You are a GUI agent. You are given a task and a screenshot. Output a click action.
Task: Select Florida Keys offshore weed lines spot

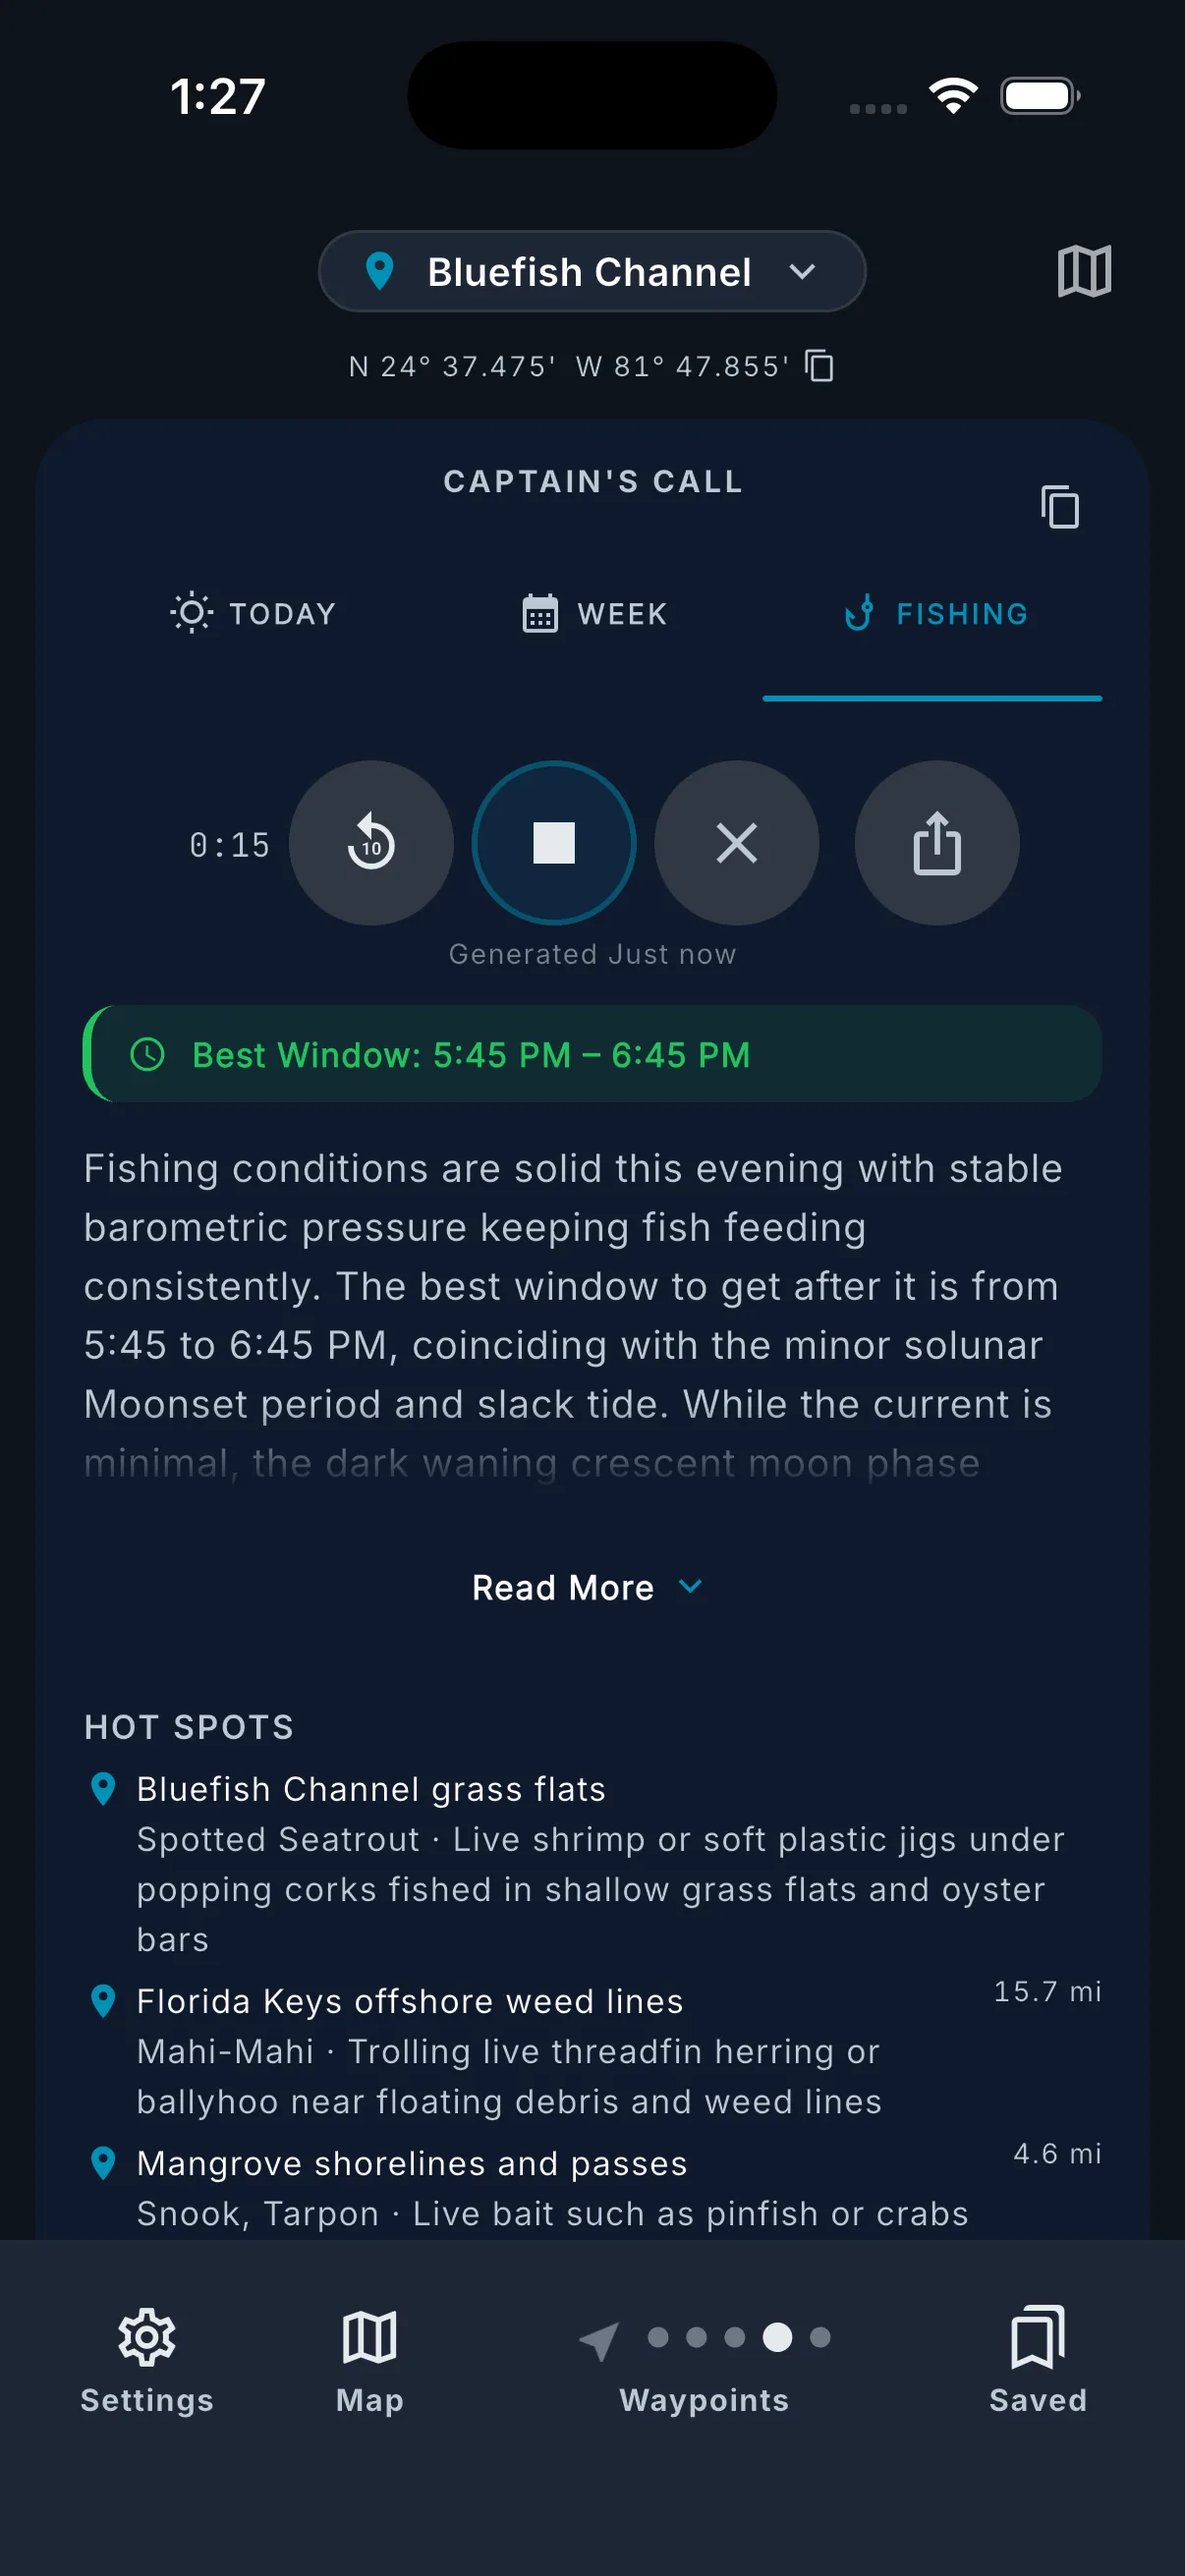pyautogui.click(x=410, y=2001)
